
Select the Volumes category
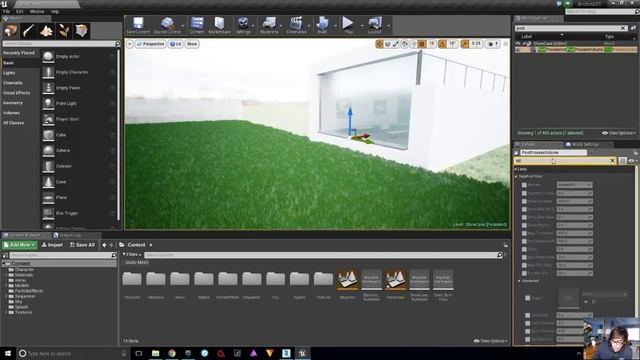click(x=11, y=113)
